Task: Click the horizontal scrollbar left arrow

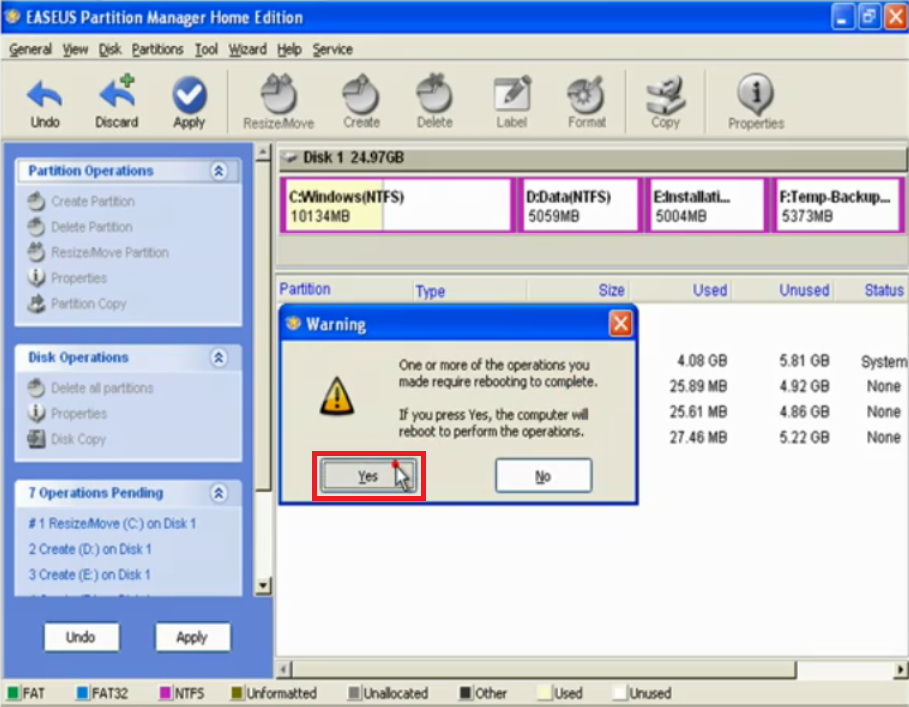Action: coord(283,670)
